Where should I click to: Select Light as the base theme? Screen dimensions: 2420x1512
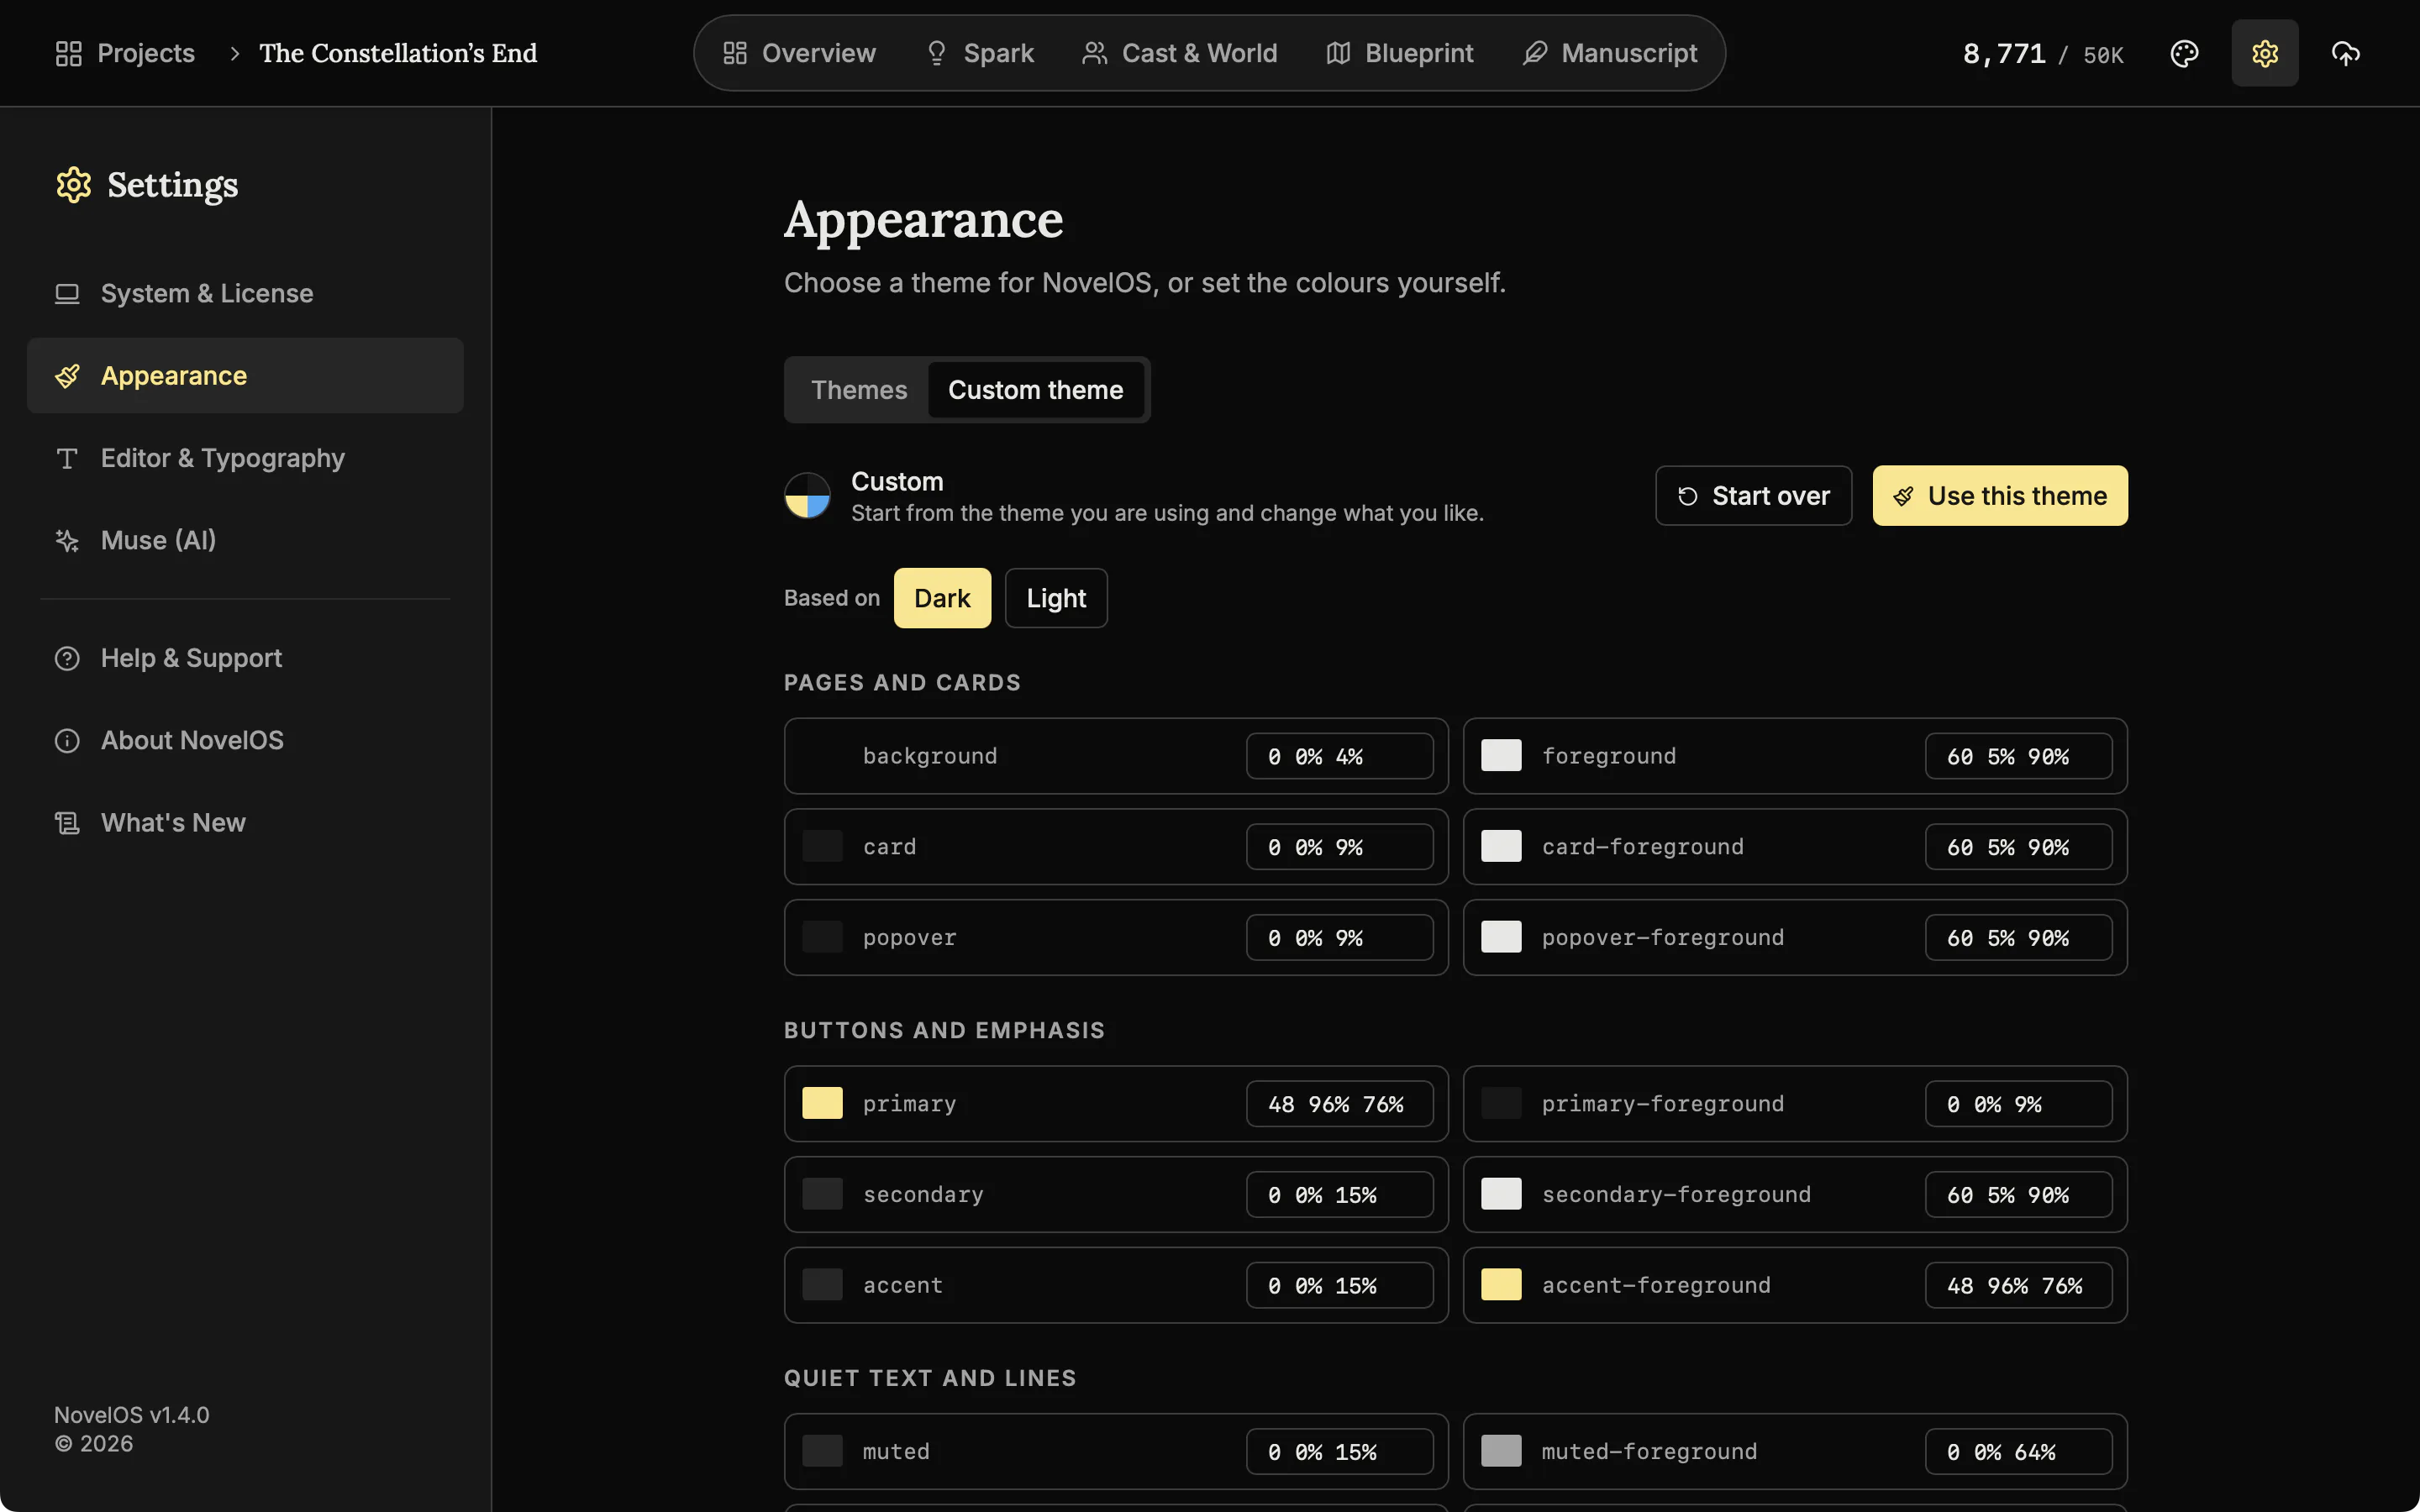[1056, 598]
